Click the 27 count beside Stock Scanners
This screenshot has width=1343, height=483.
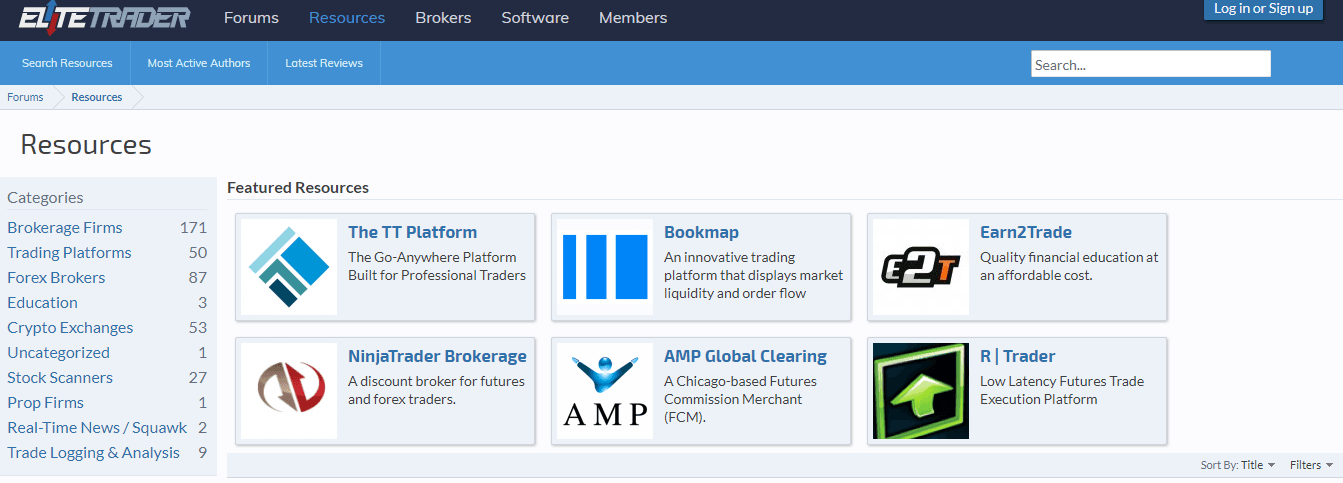198,377
